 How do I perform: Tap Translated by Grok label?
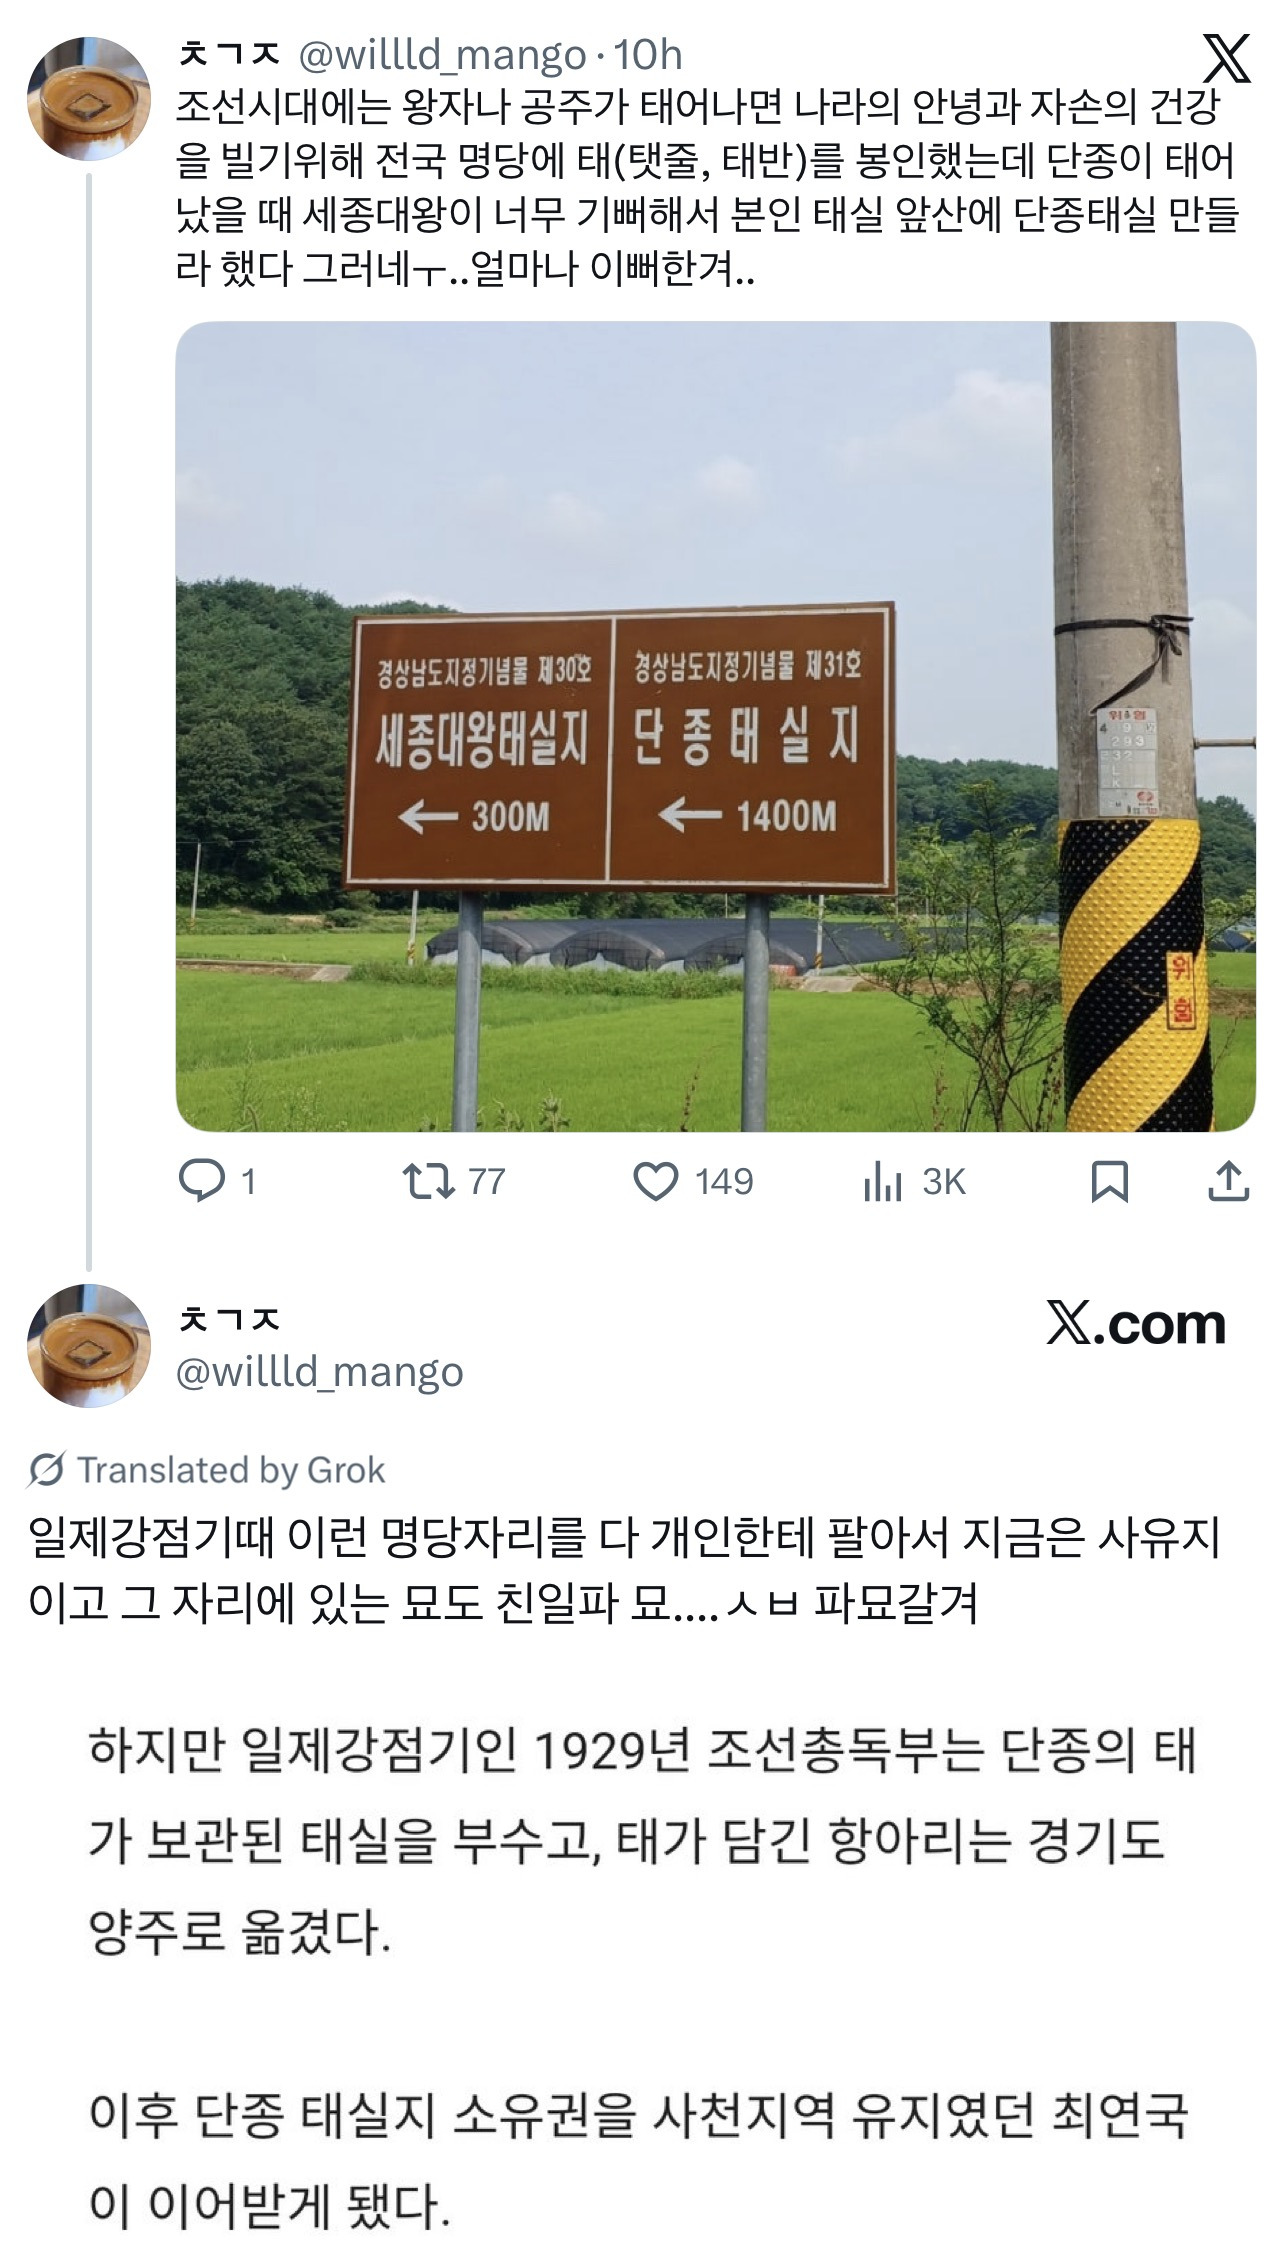[x=231, y=1470]
